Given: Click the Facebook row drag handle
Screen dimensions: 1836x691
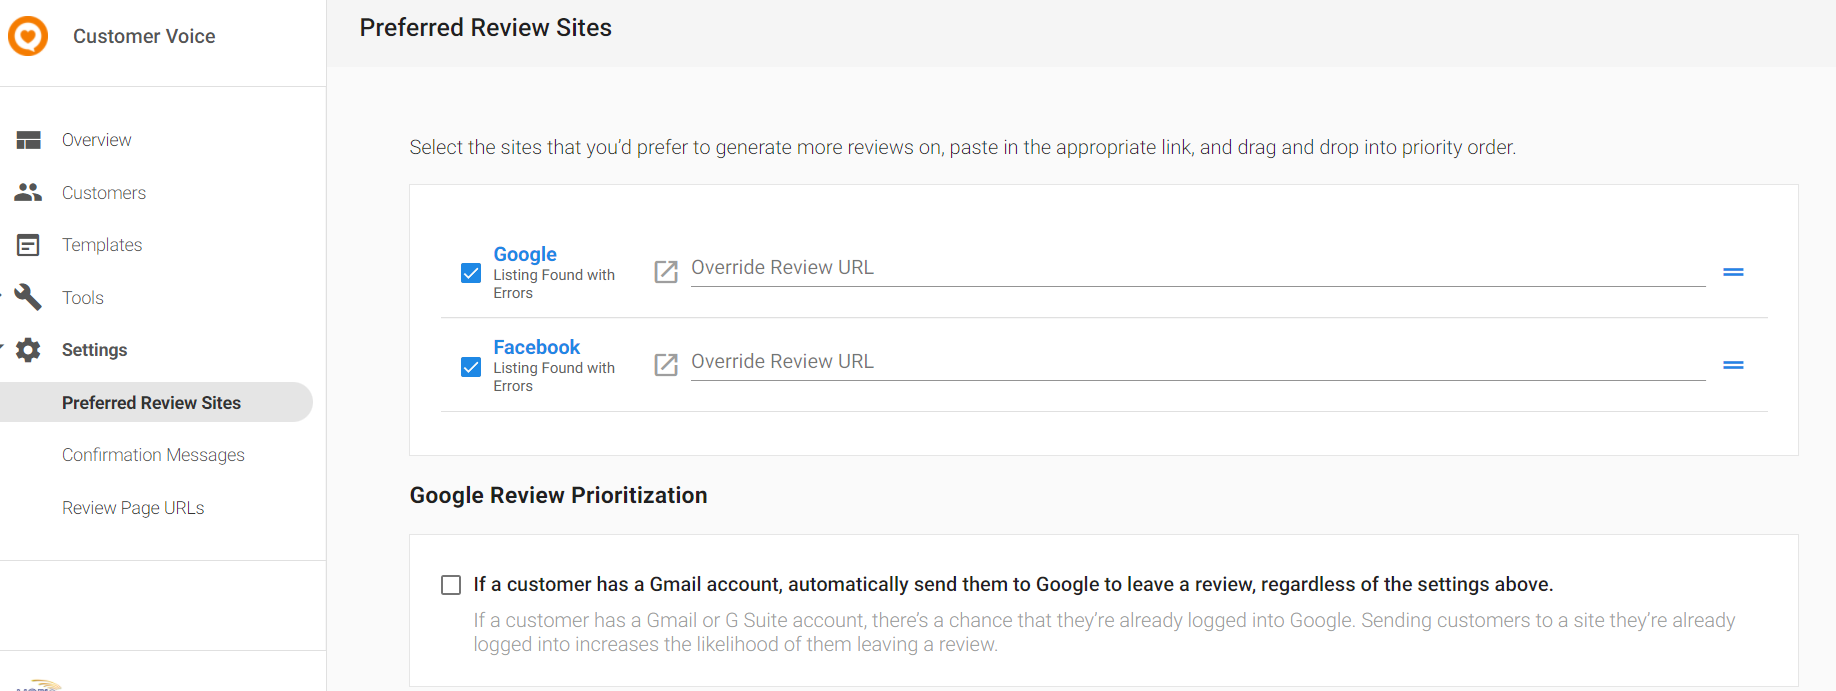Looking at the screenshot, I should [1733, 365].
